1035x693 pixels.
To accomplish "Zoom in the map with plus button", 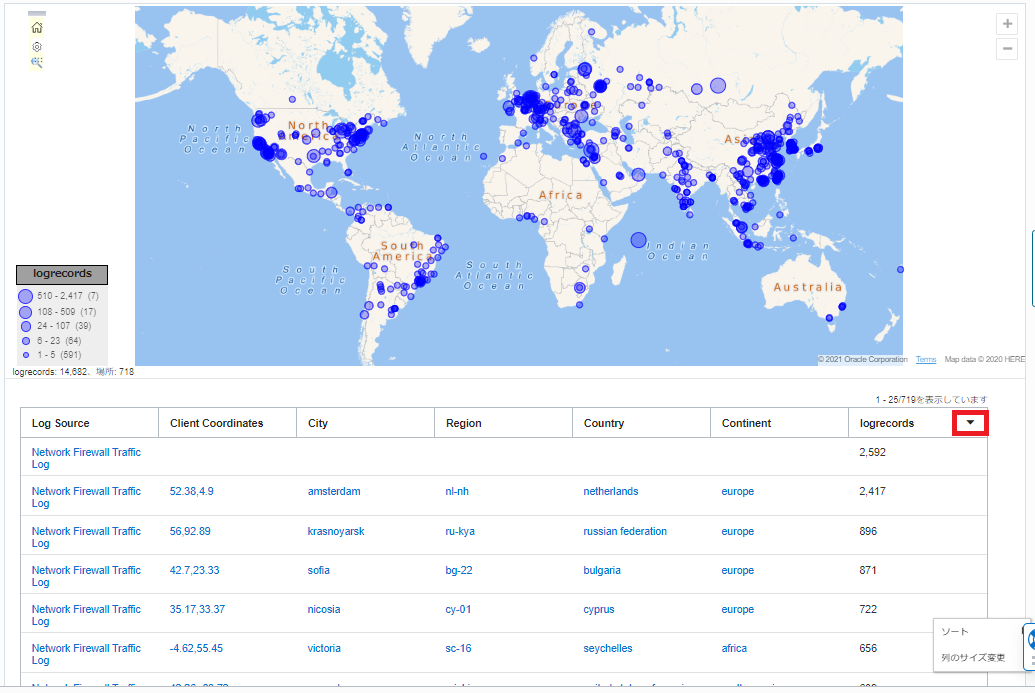I will 1007,25.
